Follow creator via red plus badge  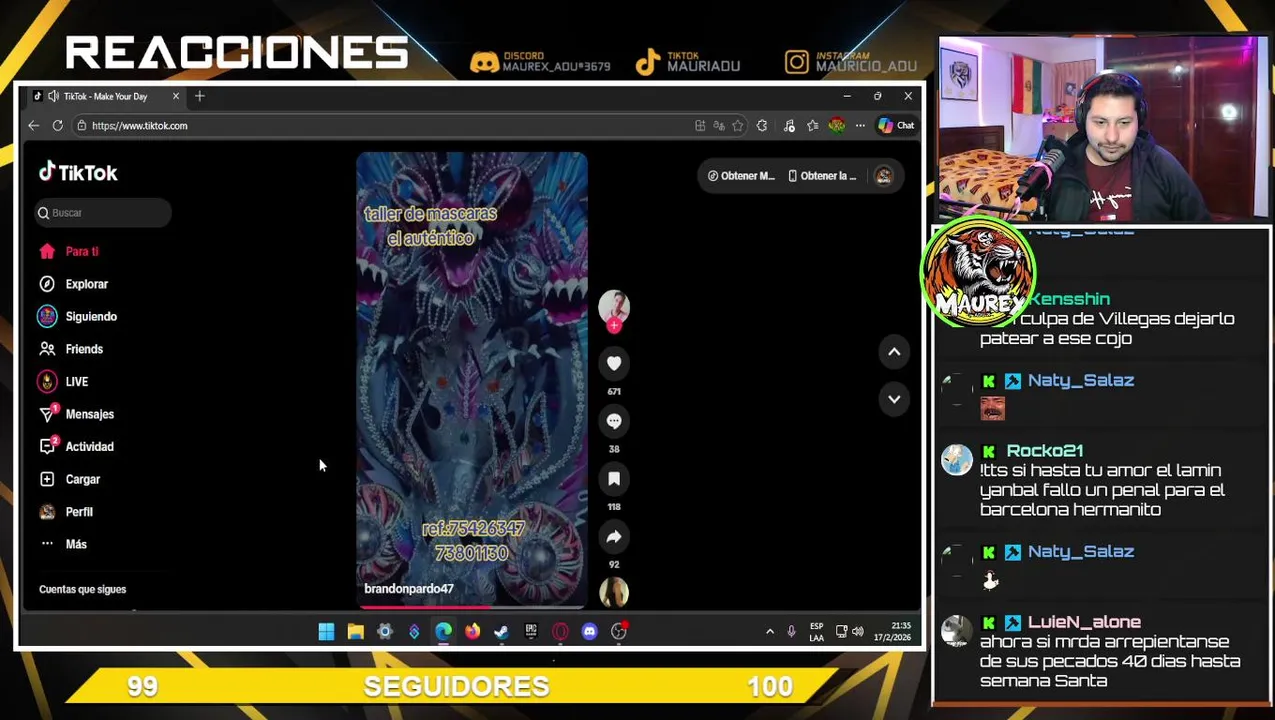pos(614,326)
